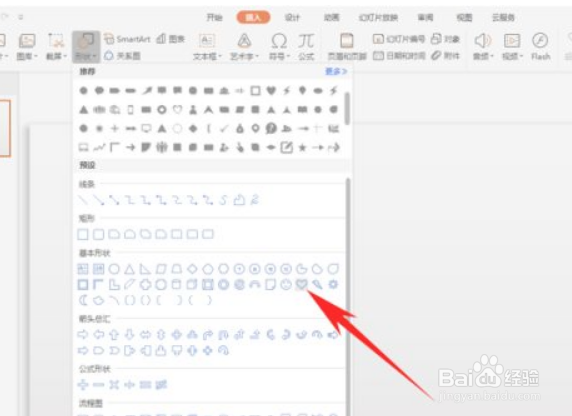The image size is (572, 416).
Task: Pick the L-shape in basic shapes
Action: (114, 284)
